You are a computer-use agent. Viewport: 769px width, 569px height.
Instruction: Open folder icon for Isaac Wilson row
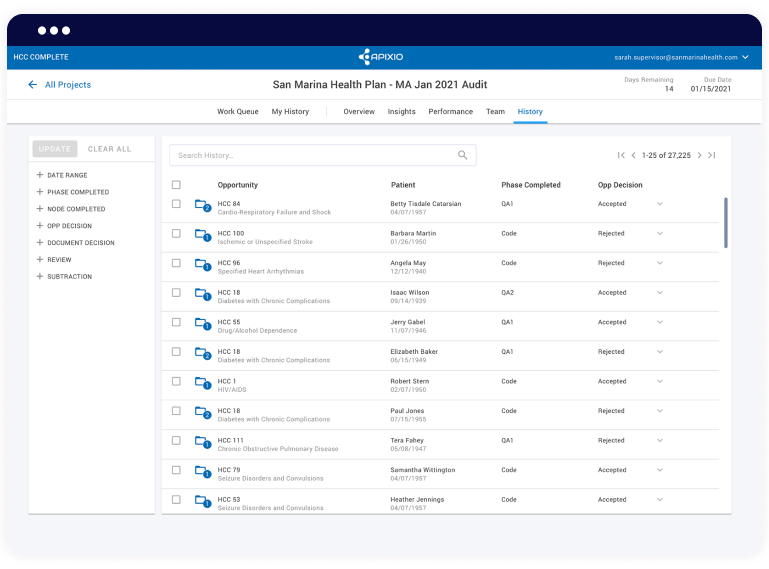tap(203, 294)
